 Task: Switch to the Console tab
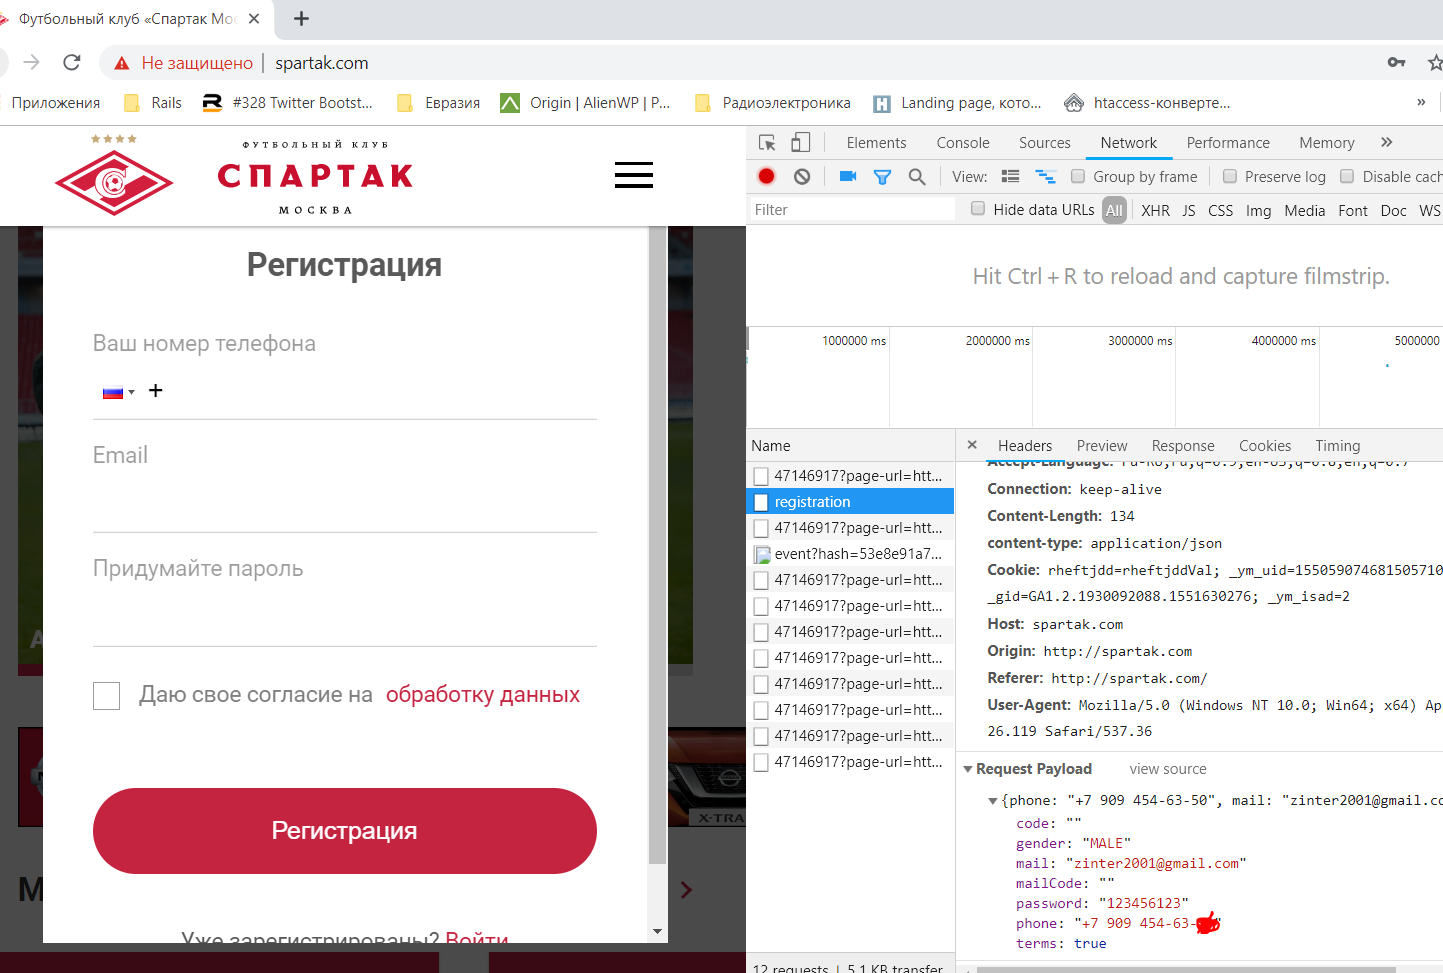(962, 143)
